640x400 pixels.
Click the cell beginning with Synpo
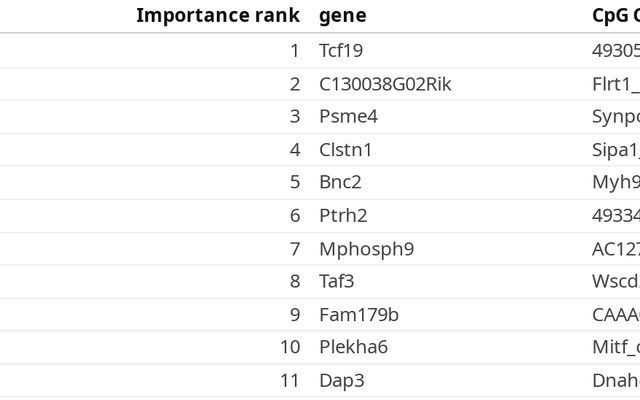pyautogui.click(x=615, y=117)
